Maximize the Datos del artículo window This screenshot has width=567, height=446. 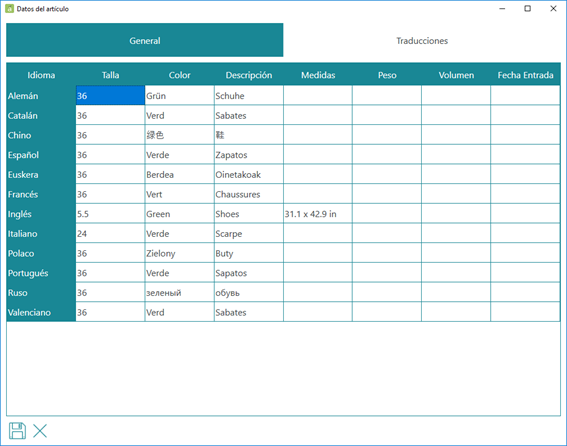pos(528,8)
